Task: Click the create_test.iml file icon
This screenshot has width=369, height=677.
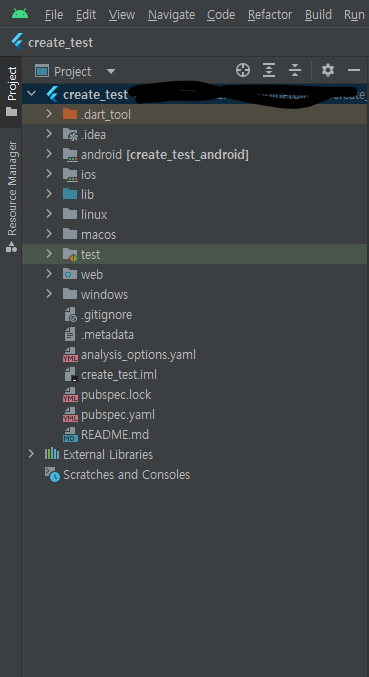Action: 71,374
